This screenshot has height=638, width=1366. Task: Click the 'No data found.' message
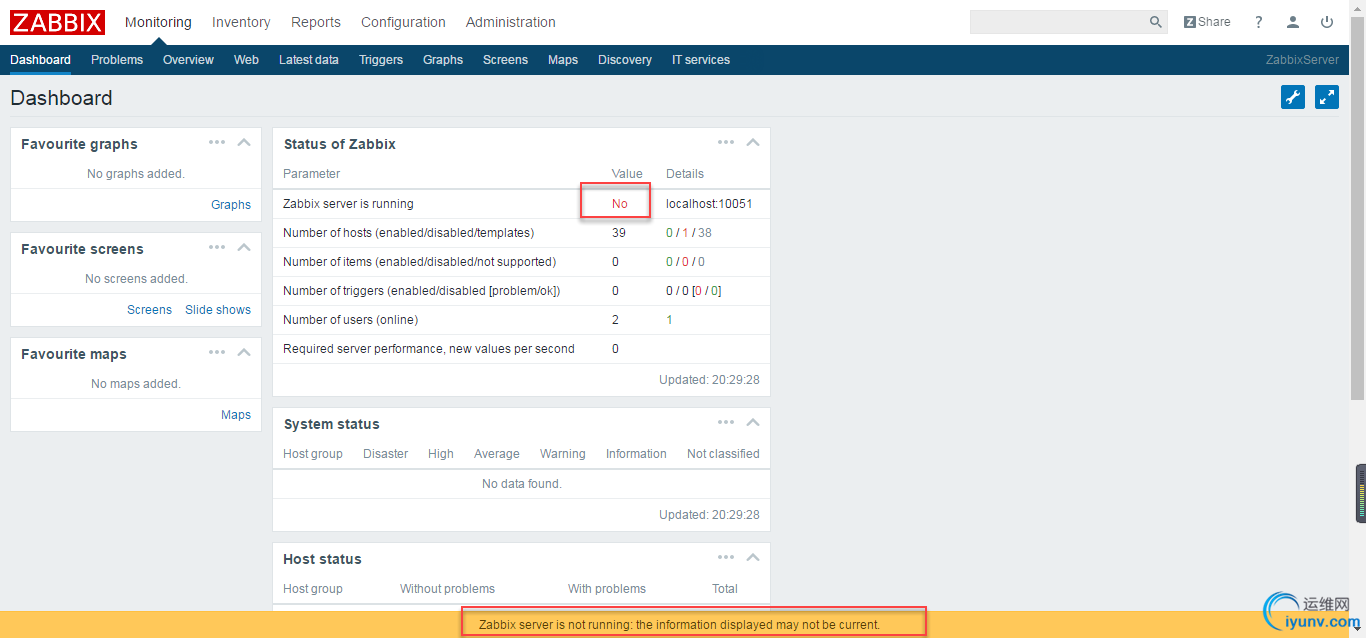pyautogui.click(x=522, y=484)
